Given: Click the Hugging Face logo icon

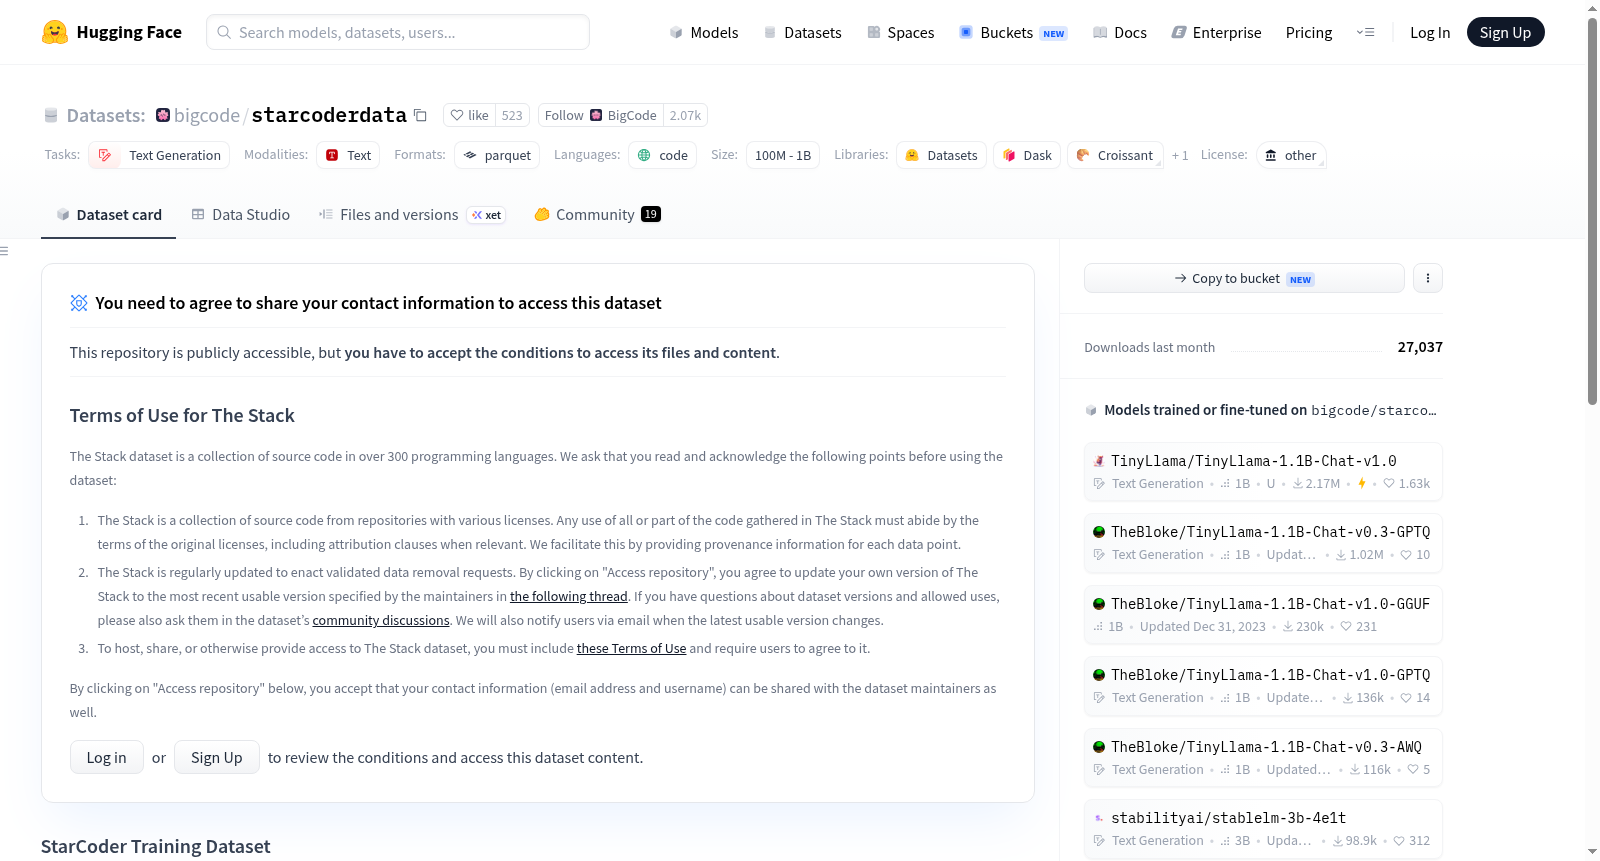Looking at the screenshot, I should pos(55,32).
